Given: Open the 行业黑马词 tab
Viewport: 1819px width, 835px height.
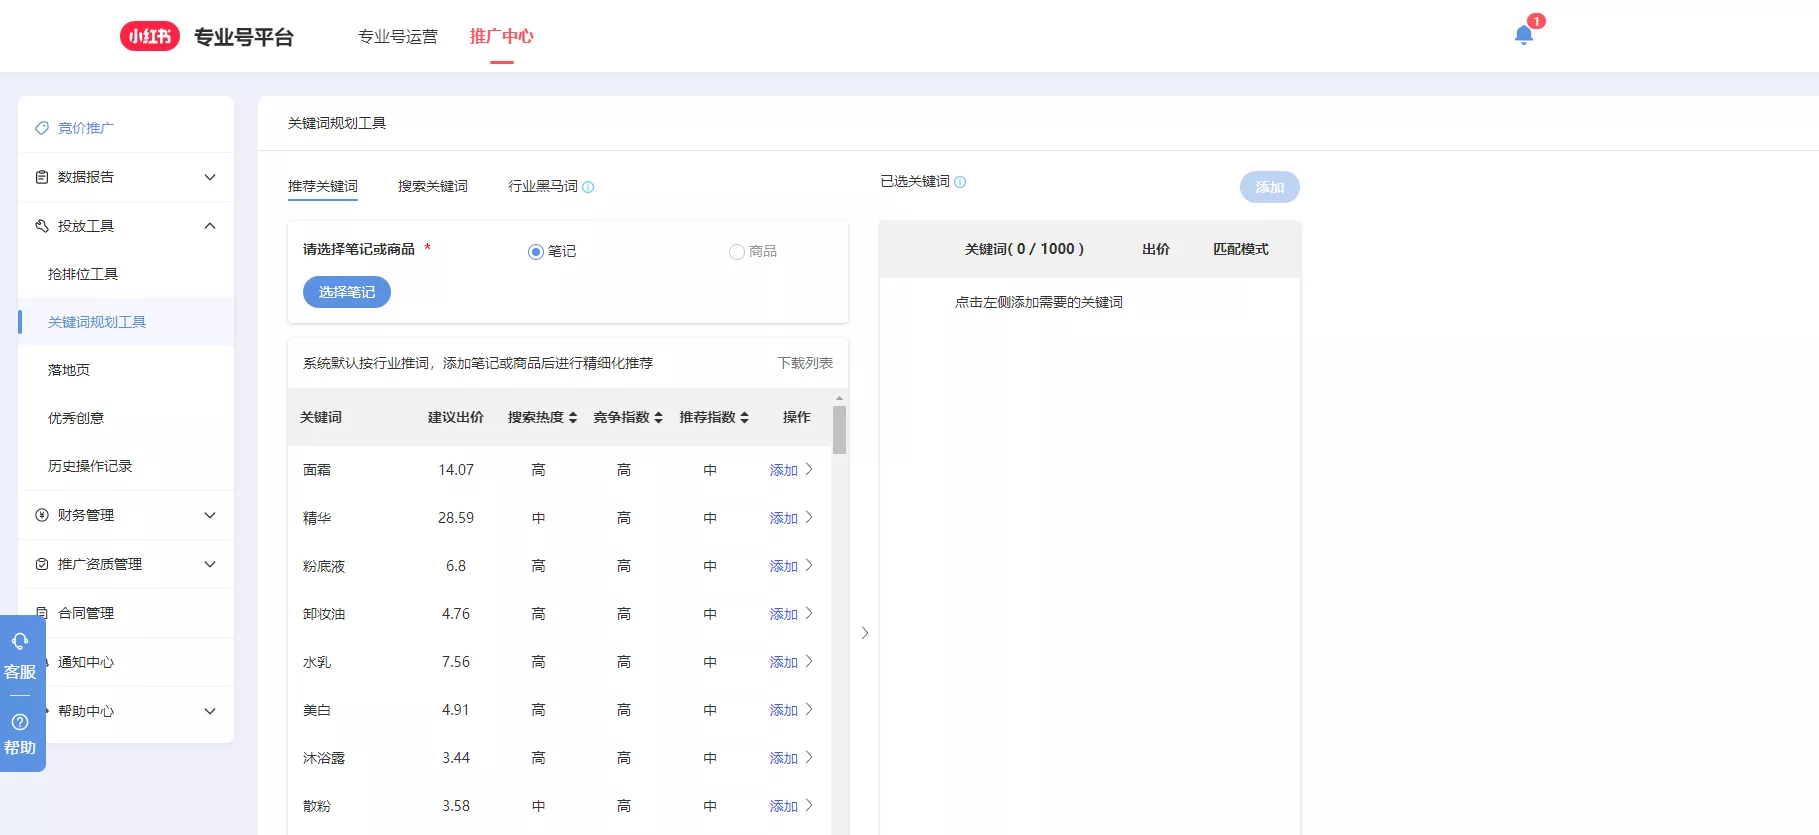Looking at the screenshot, I should click(543, 186).
